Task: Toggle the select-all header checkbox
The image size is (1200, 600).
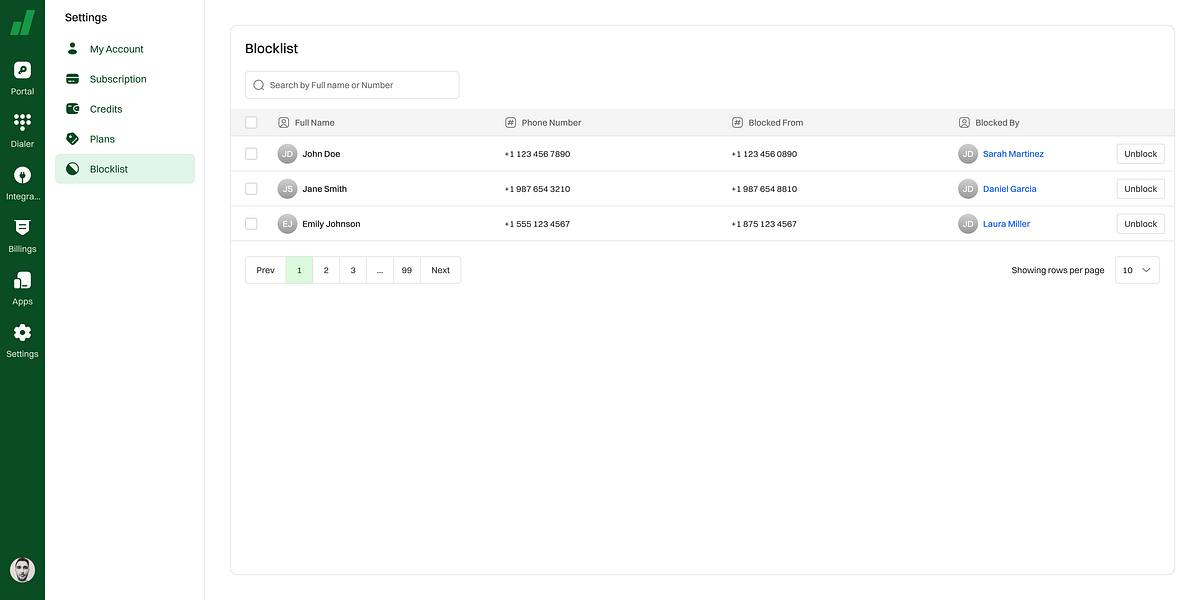Action: coord(251,123)
